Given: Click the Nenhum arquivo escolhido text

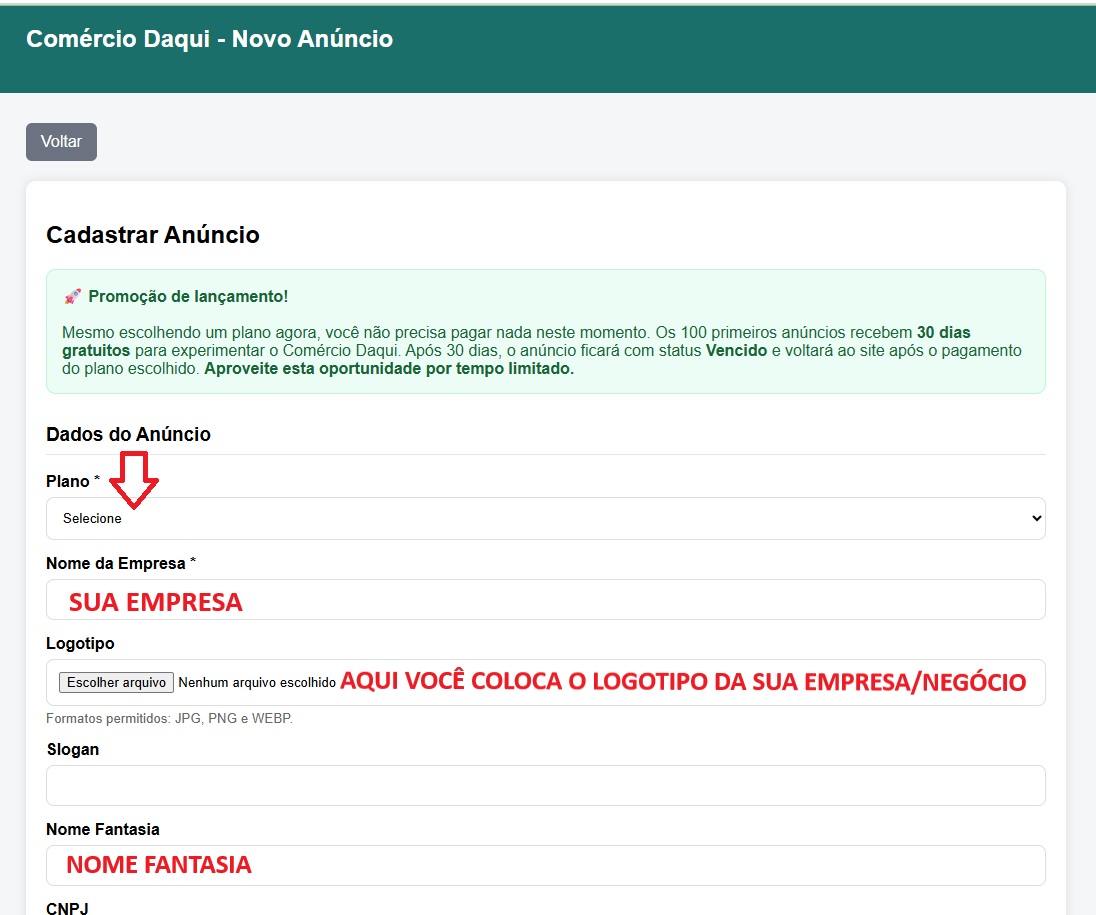Looking at the screenshot, I should pos(257,682).
